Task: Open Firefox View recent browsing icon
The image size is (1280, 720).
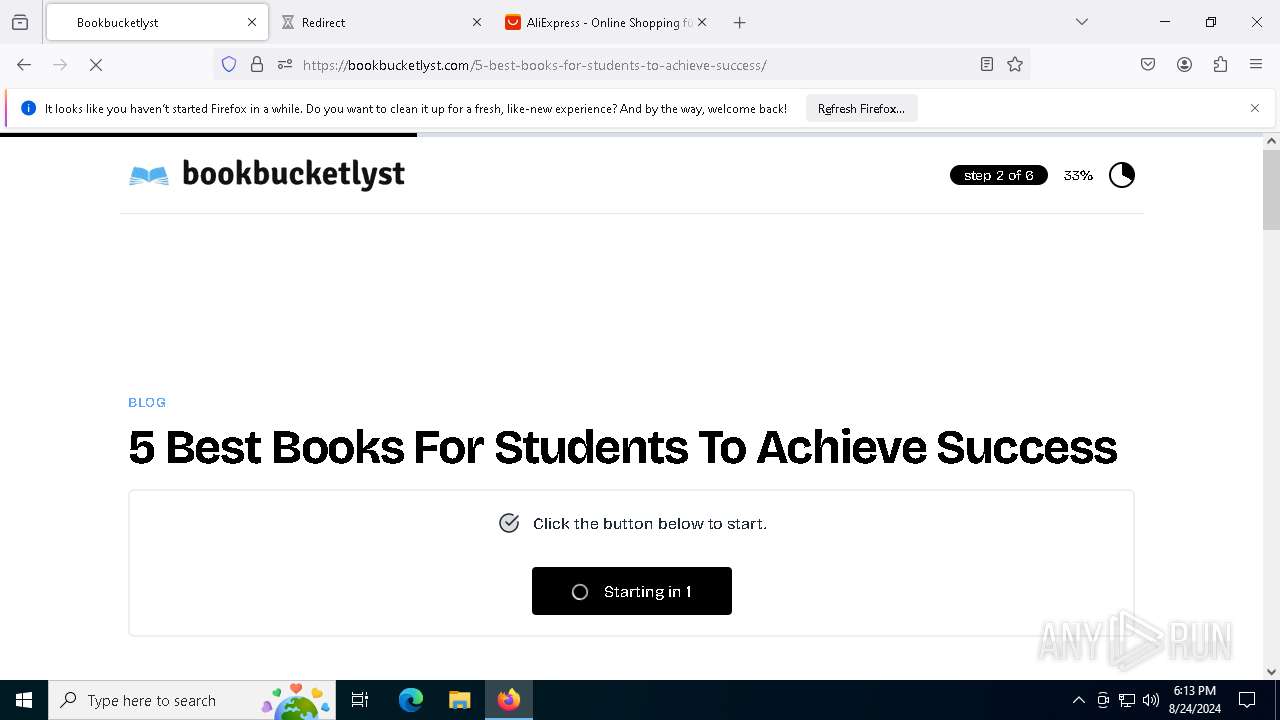Action: coord(20,22)
